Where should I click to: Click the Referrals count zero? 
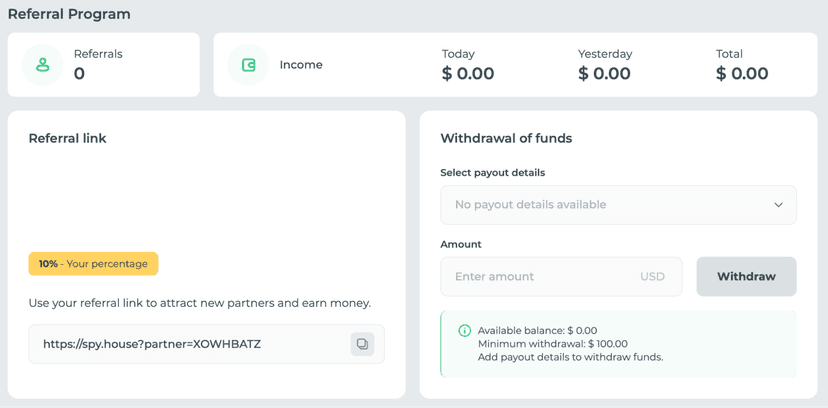click(79, 73)
